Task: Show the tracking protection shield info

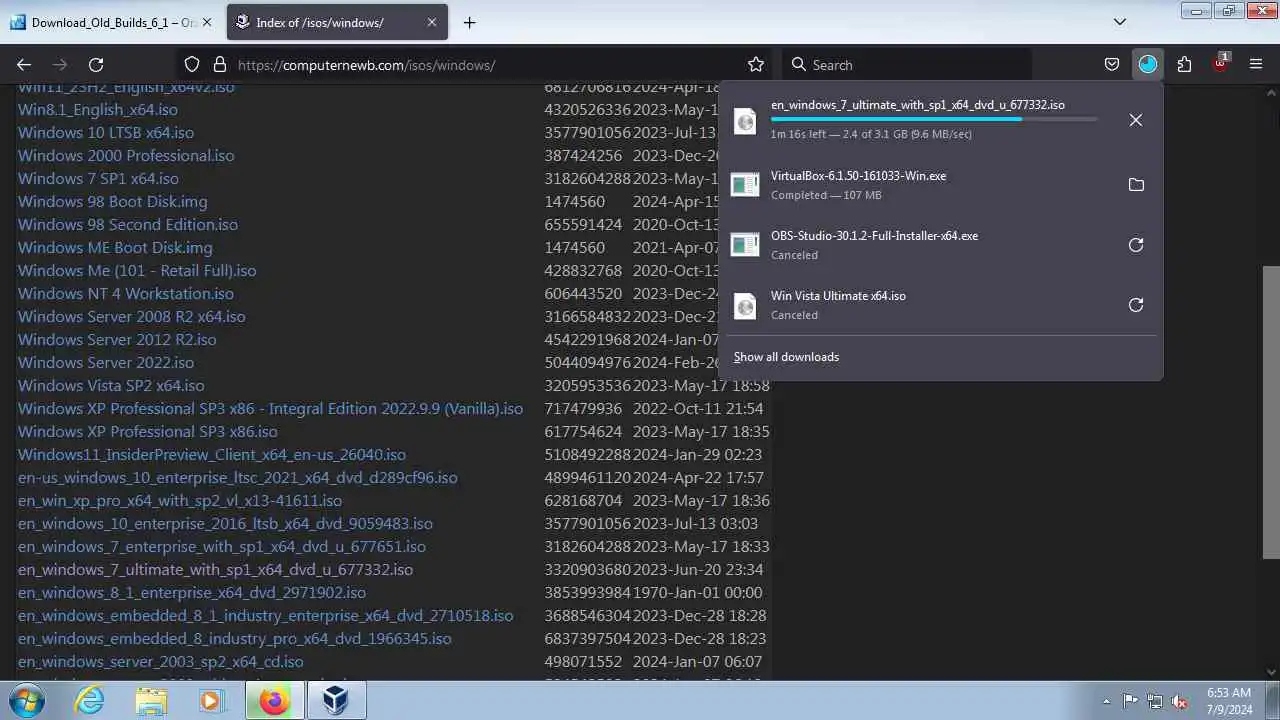Action: (192, 64)
